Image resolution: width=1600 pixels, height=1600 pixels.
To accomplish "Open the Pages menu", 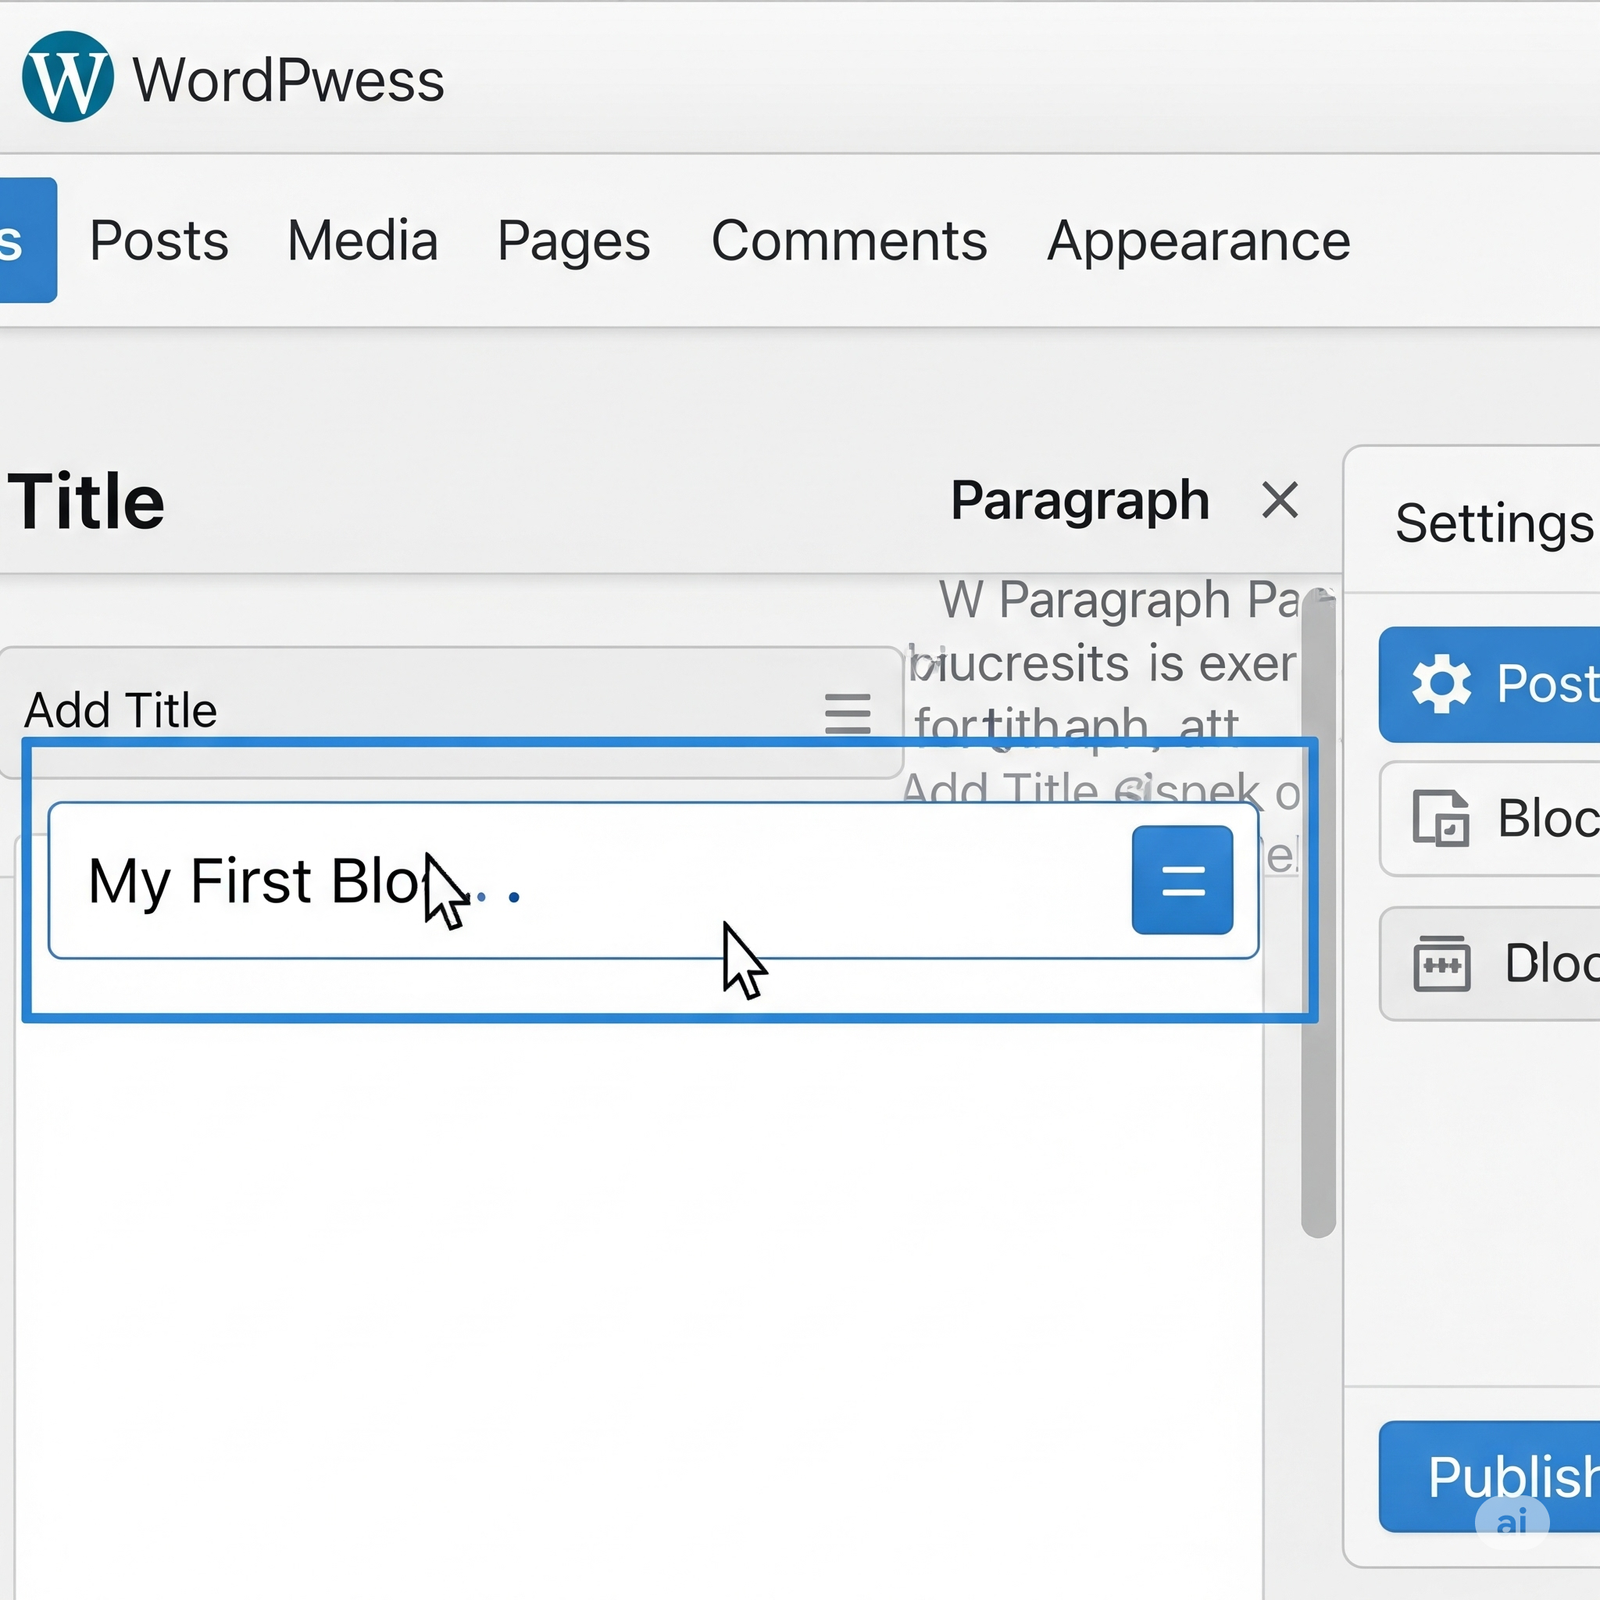I will coord(574,243).
